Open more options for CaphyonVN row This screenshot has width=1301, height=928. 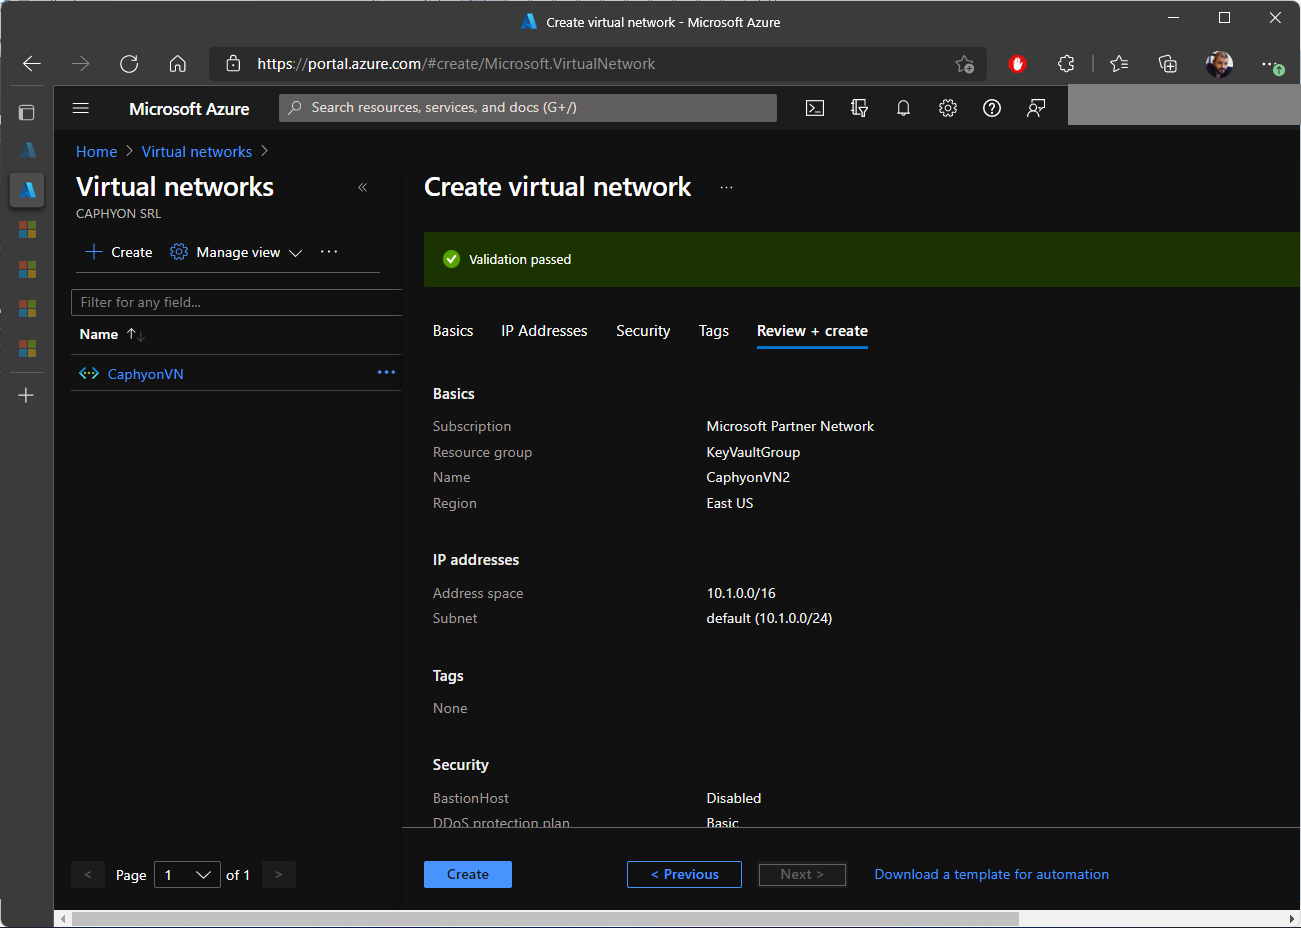coord(386,372)
